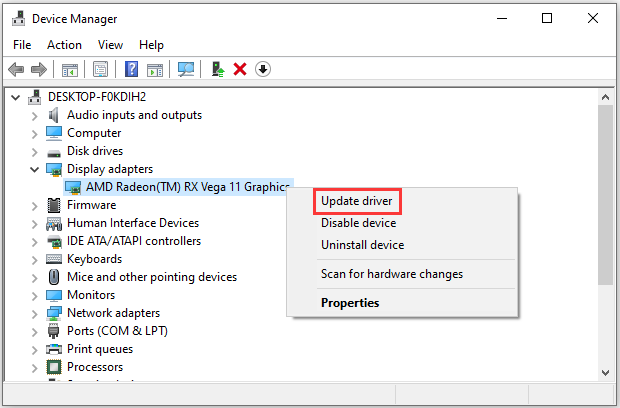
Task: Click the Back arrow toolbar icon
Action: point(16,70)
